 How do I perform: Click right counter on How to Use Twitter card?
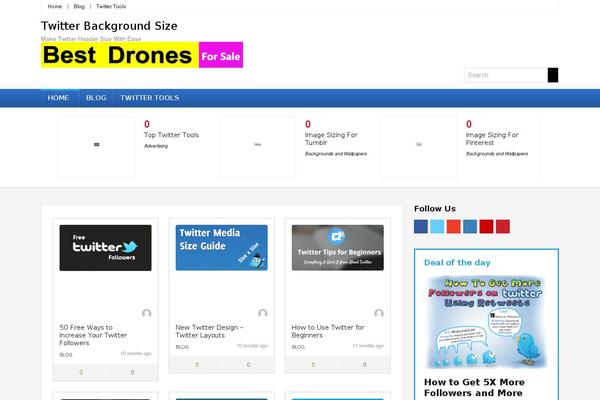364,364
